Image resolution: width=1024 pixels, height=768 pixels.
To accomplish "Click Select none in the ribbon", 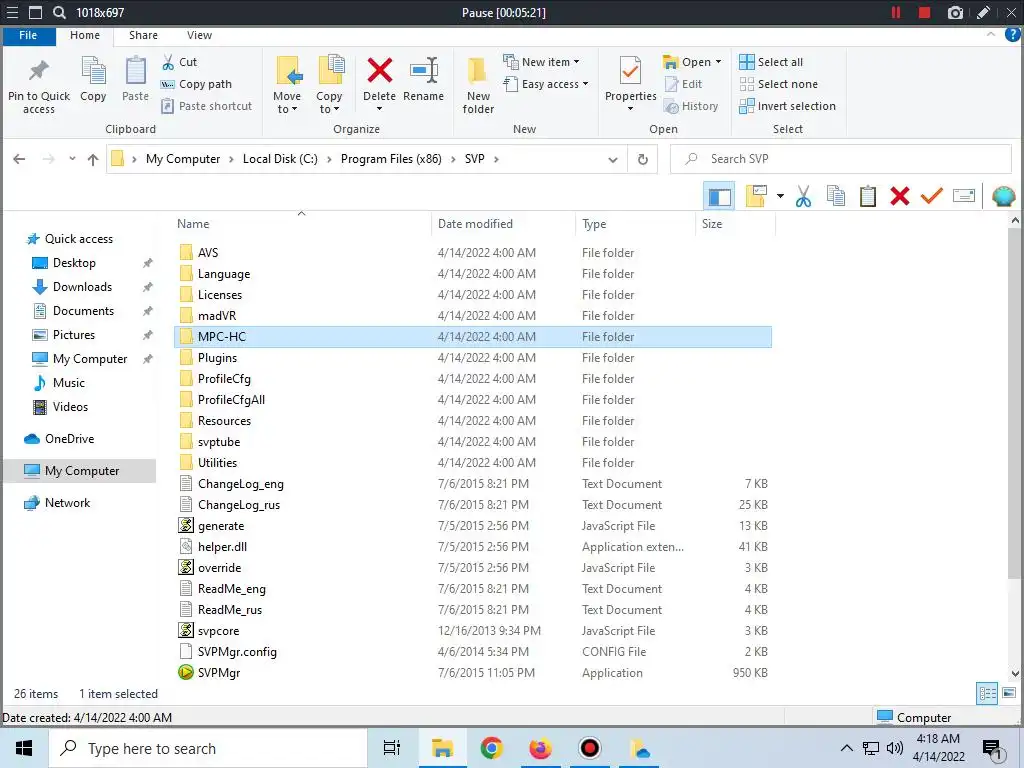I will pyautogui.click(x=778, y=84).
